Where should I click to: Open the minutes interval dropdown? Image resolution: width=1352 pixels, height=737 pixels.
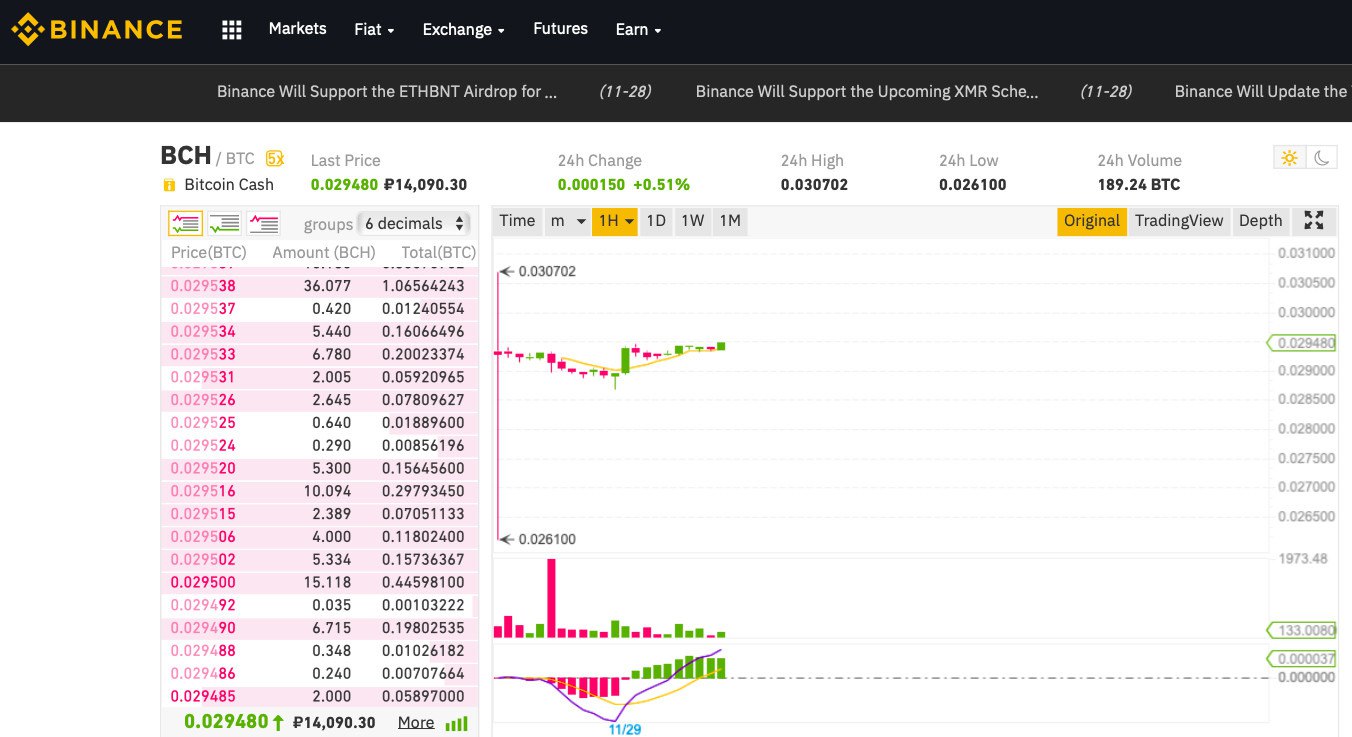click(568, 221)
